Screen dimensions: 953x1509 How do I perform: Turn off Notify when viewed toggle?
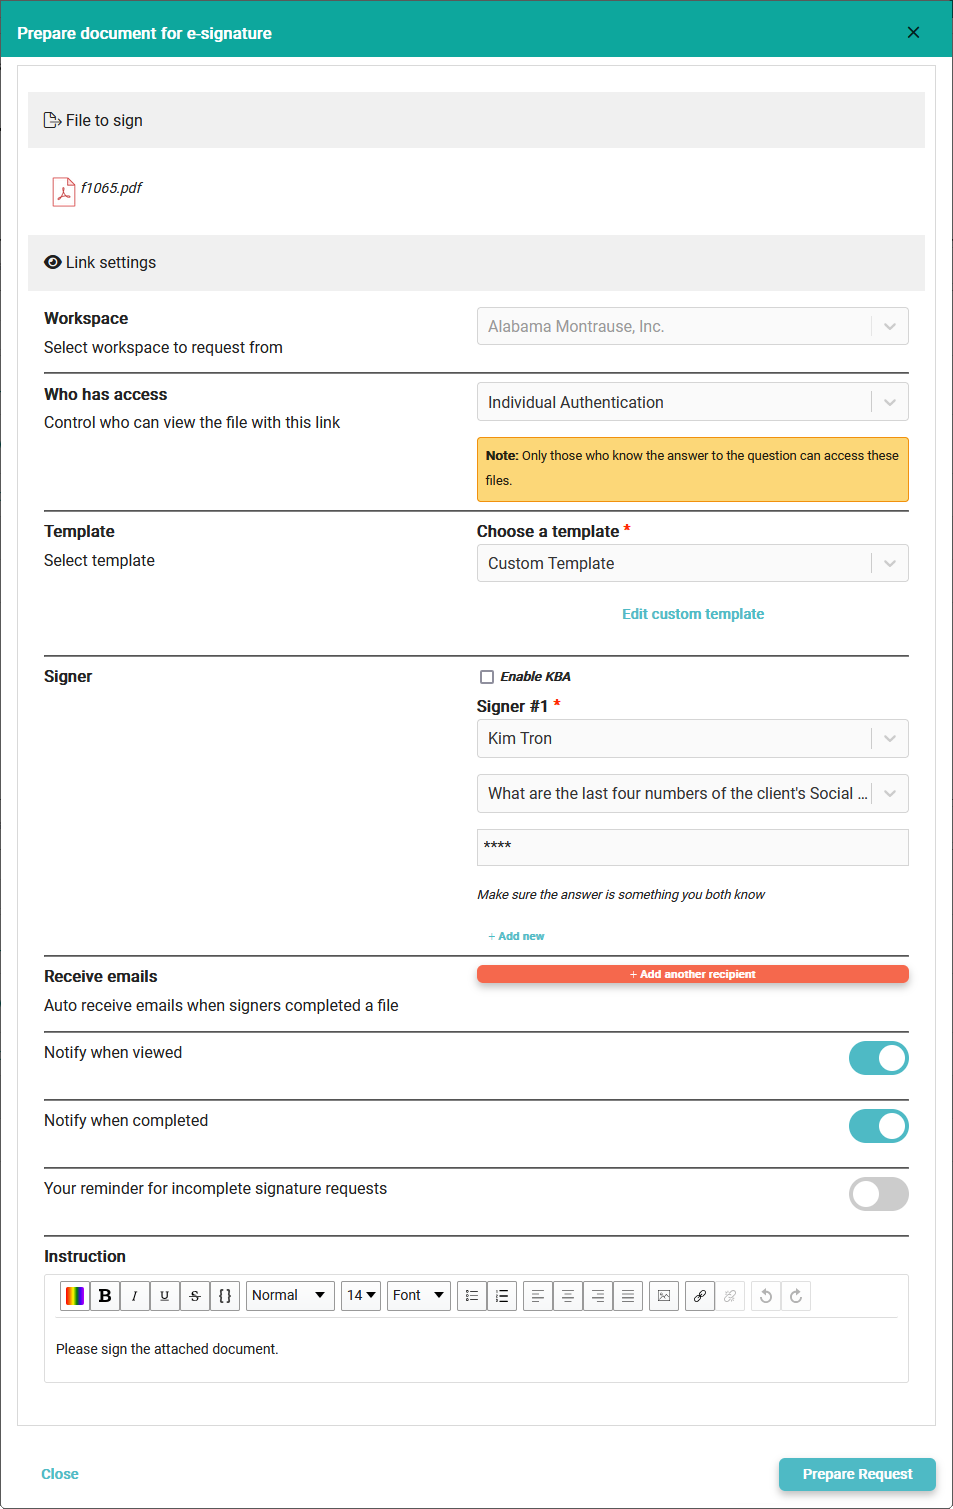pyautogui.click(x=878, y=1058)
